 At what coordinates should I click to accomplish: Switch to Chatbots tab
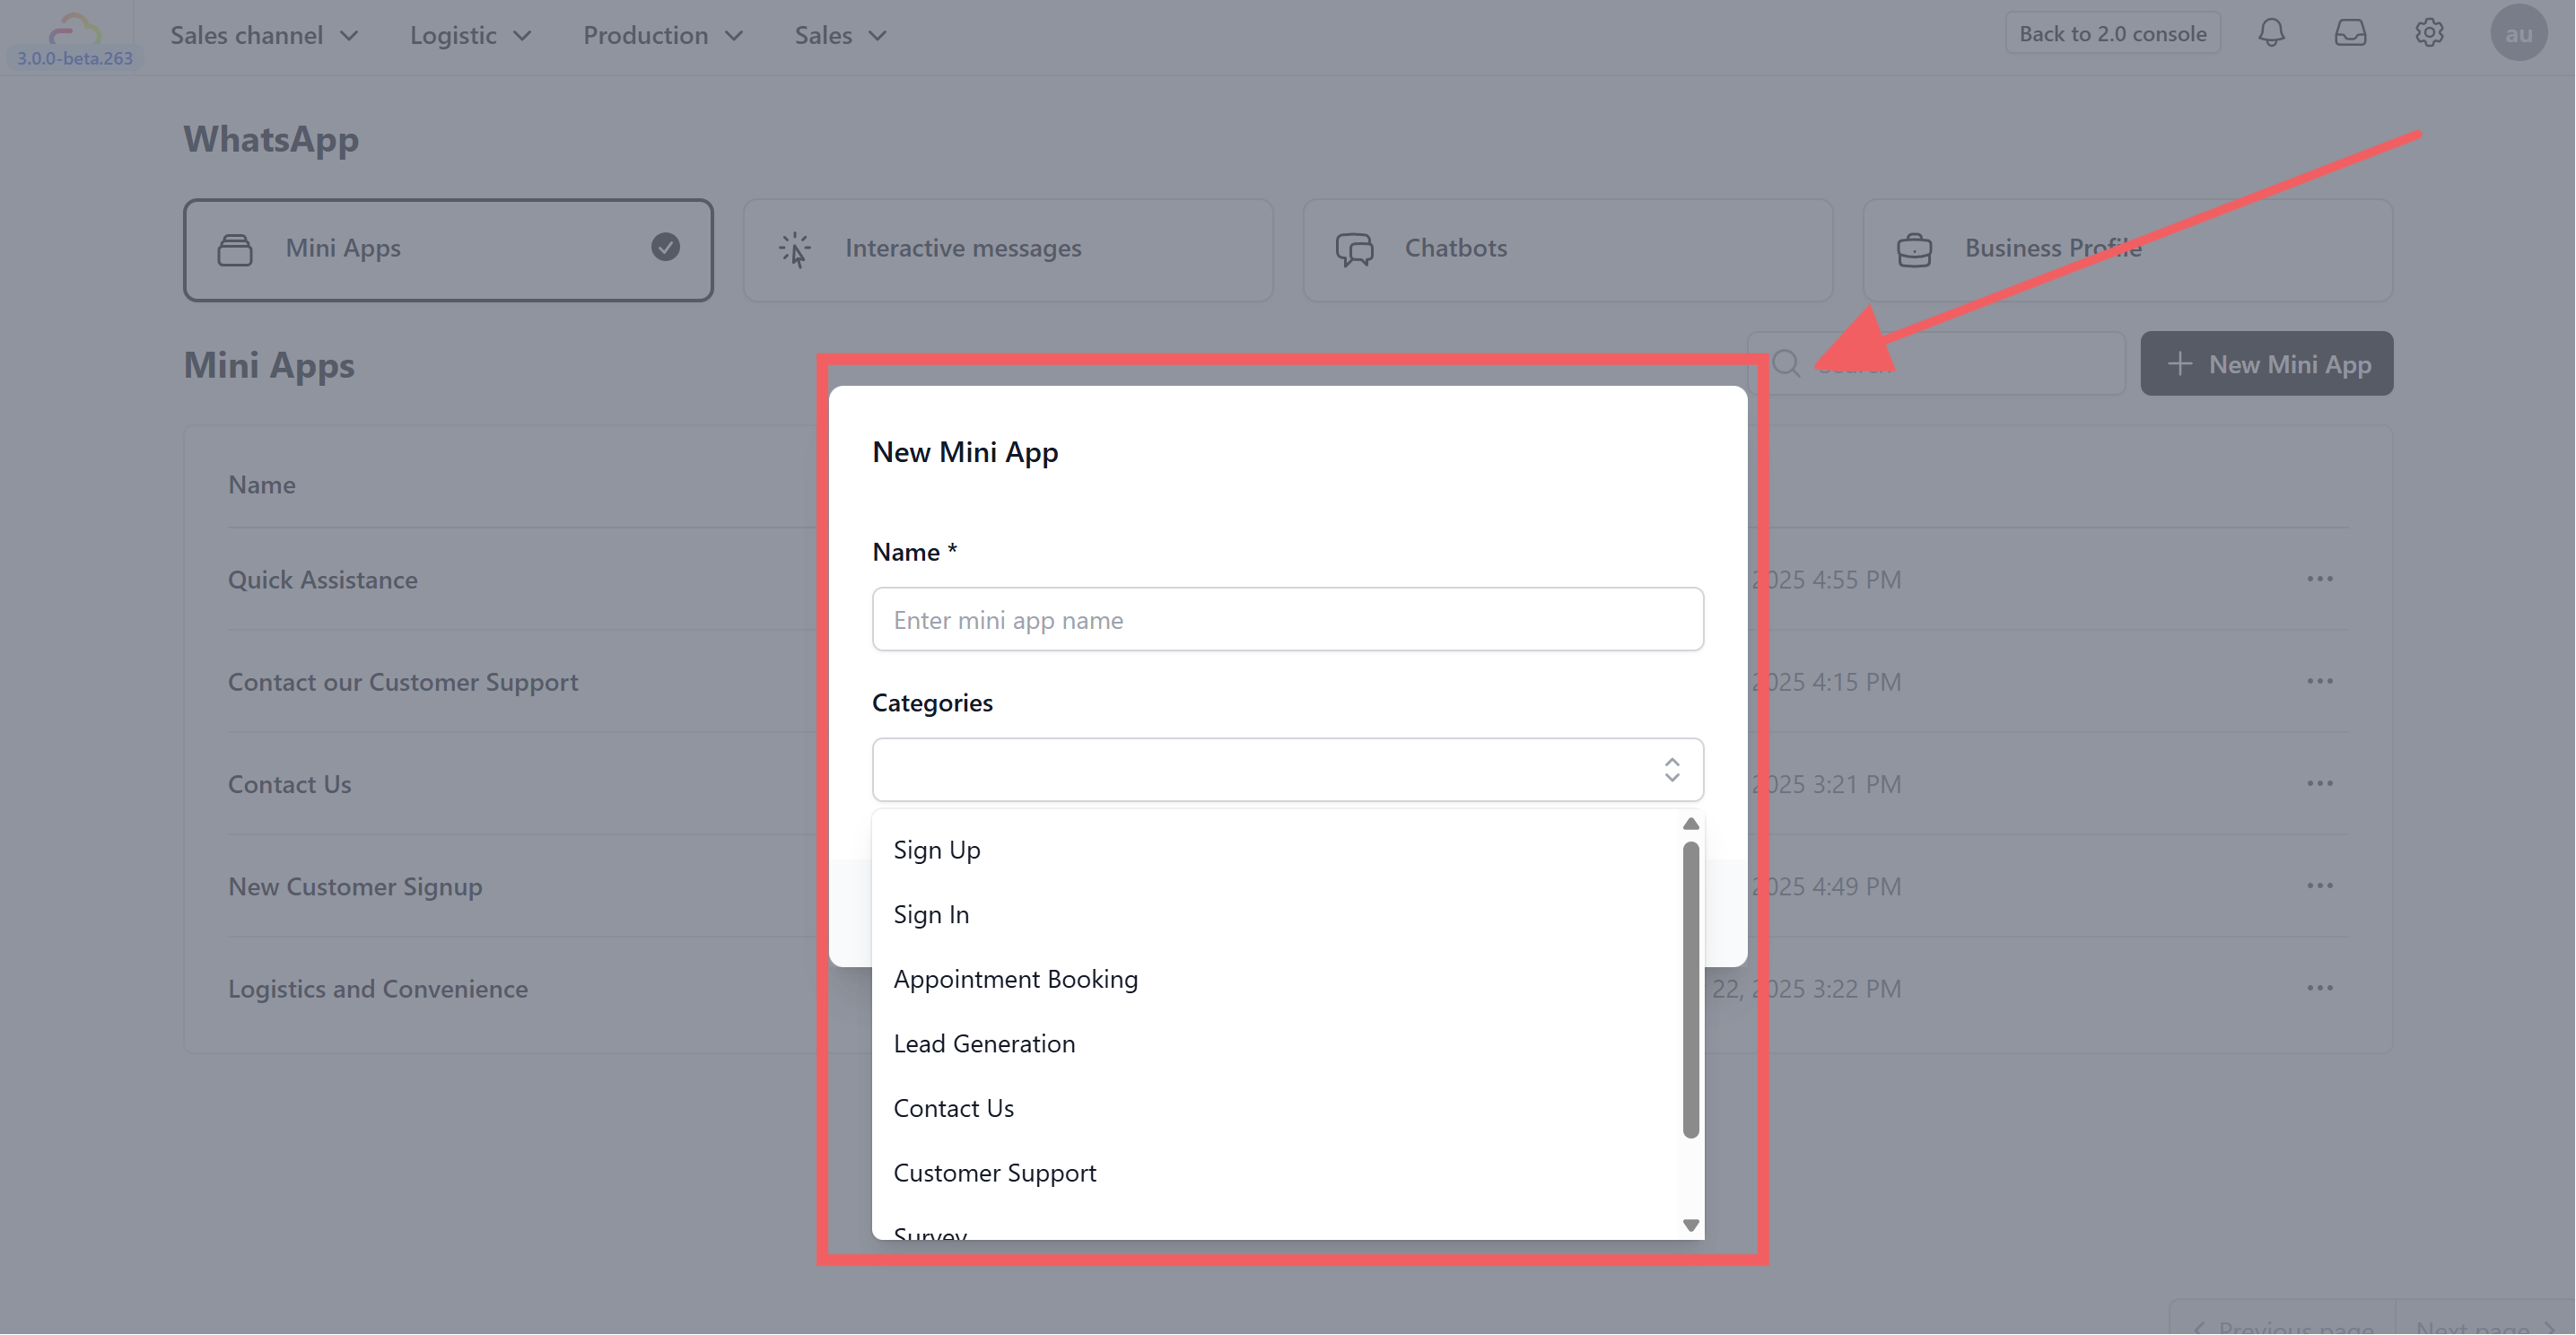1568,250
